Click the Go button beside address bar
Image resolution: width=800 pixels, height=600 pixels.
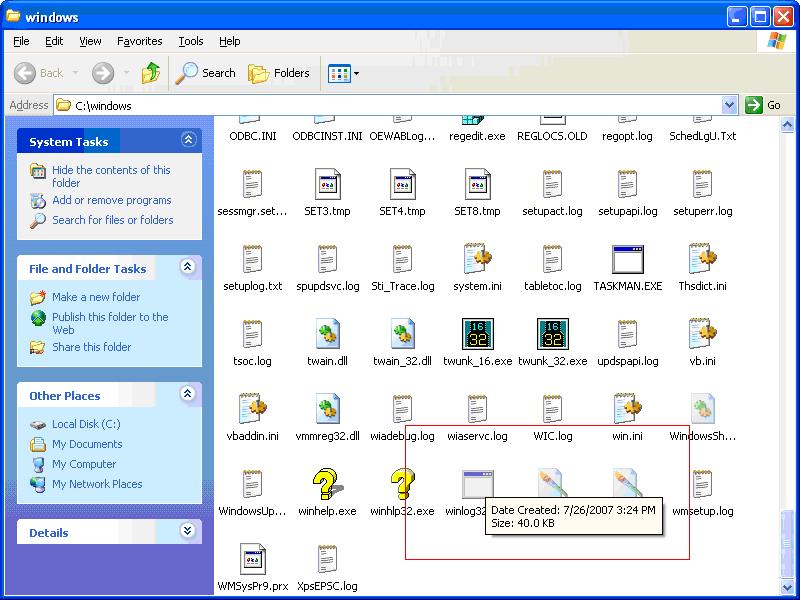[x=763, y=106]
